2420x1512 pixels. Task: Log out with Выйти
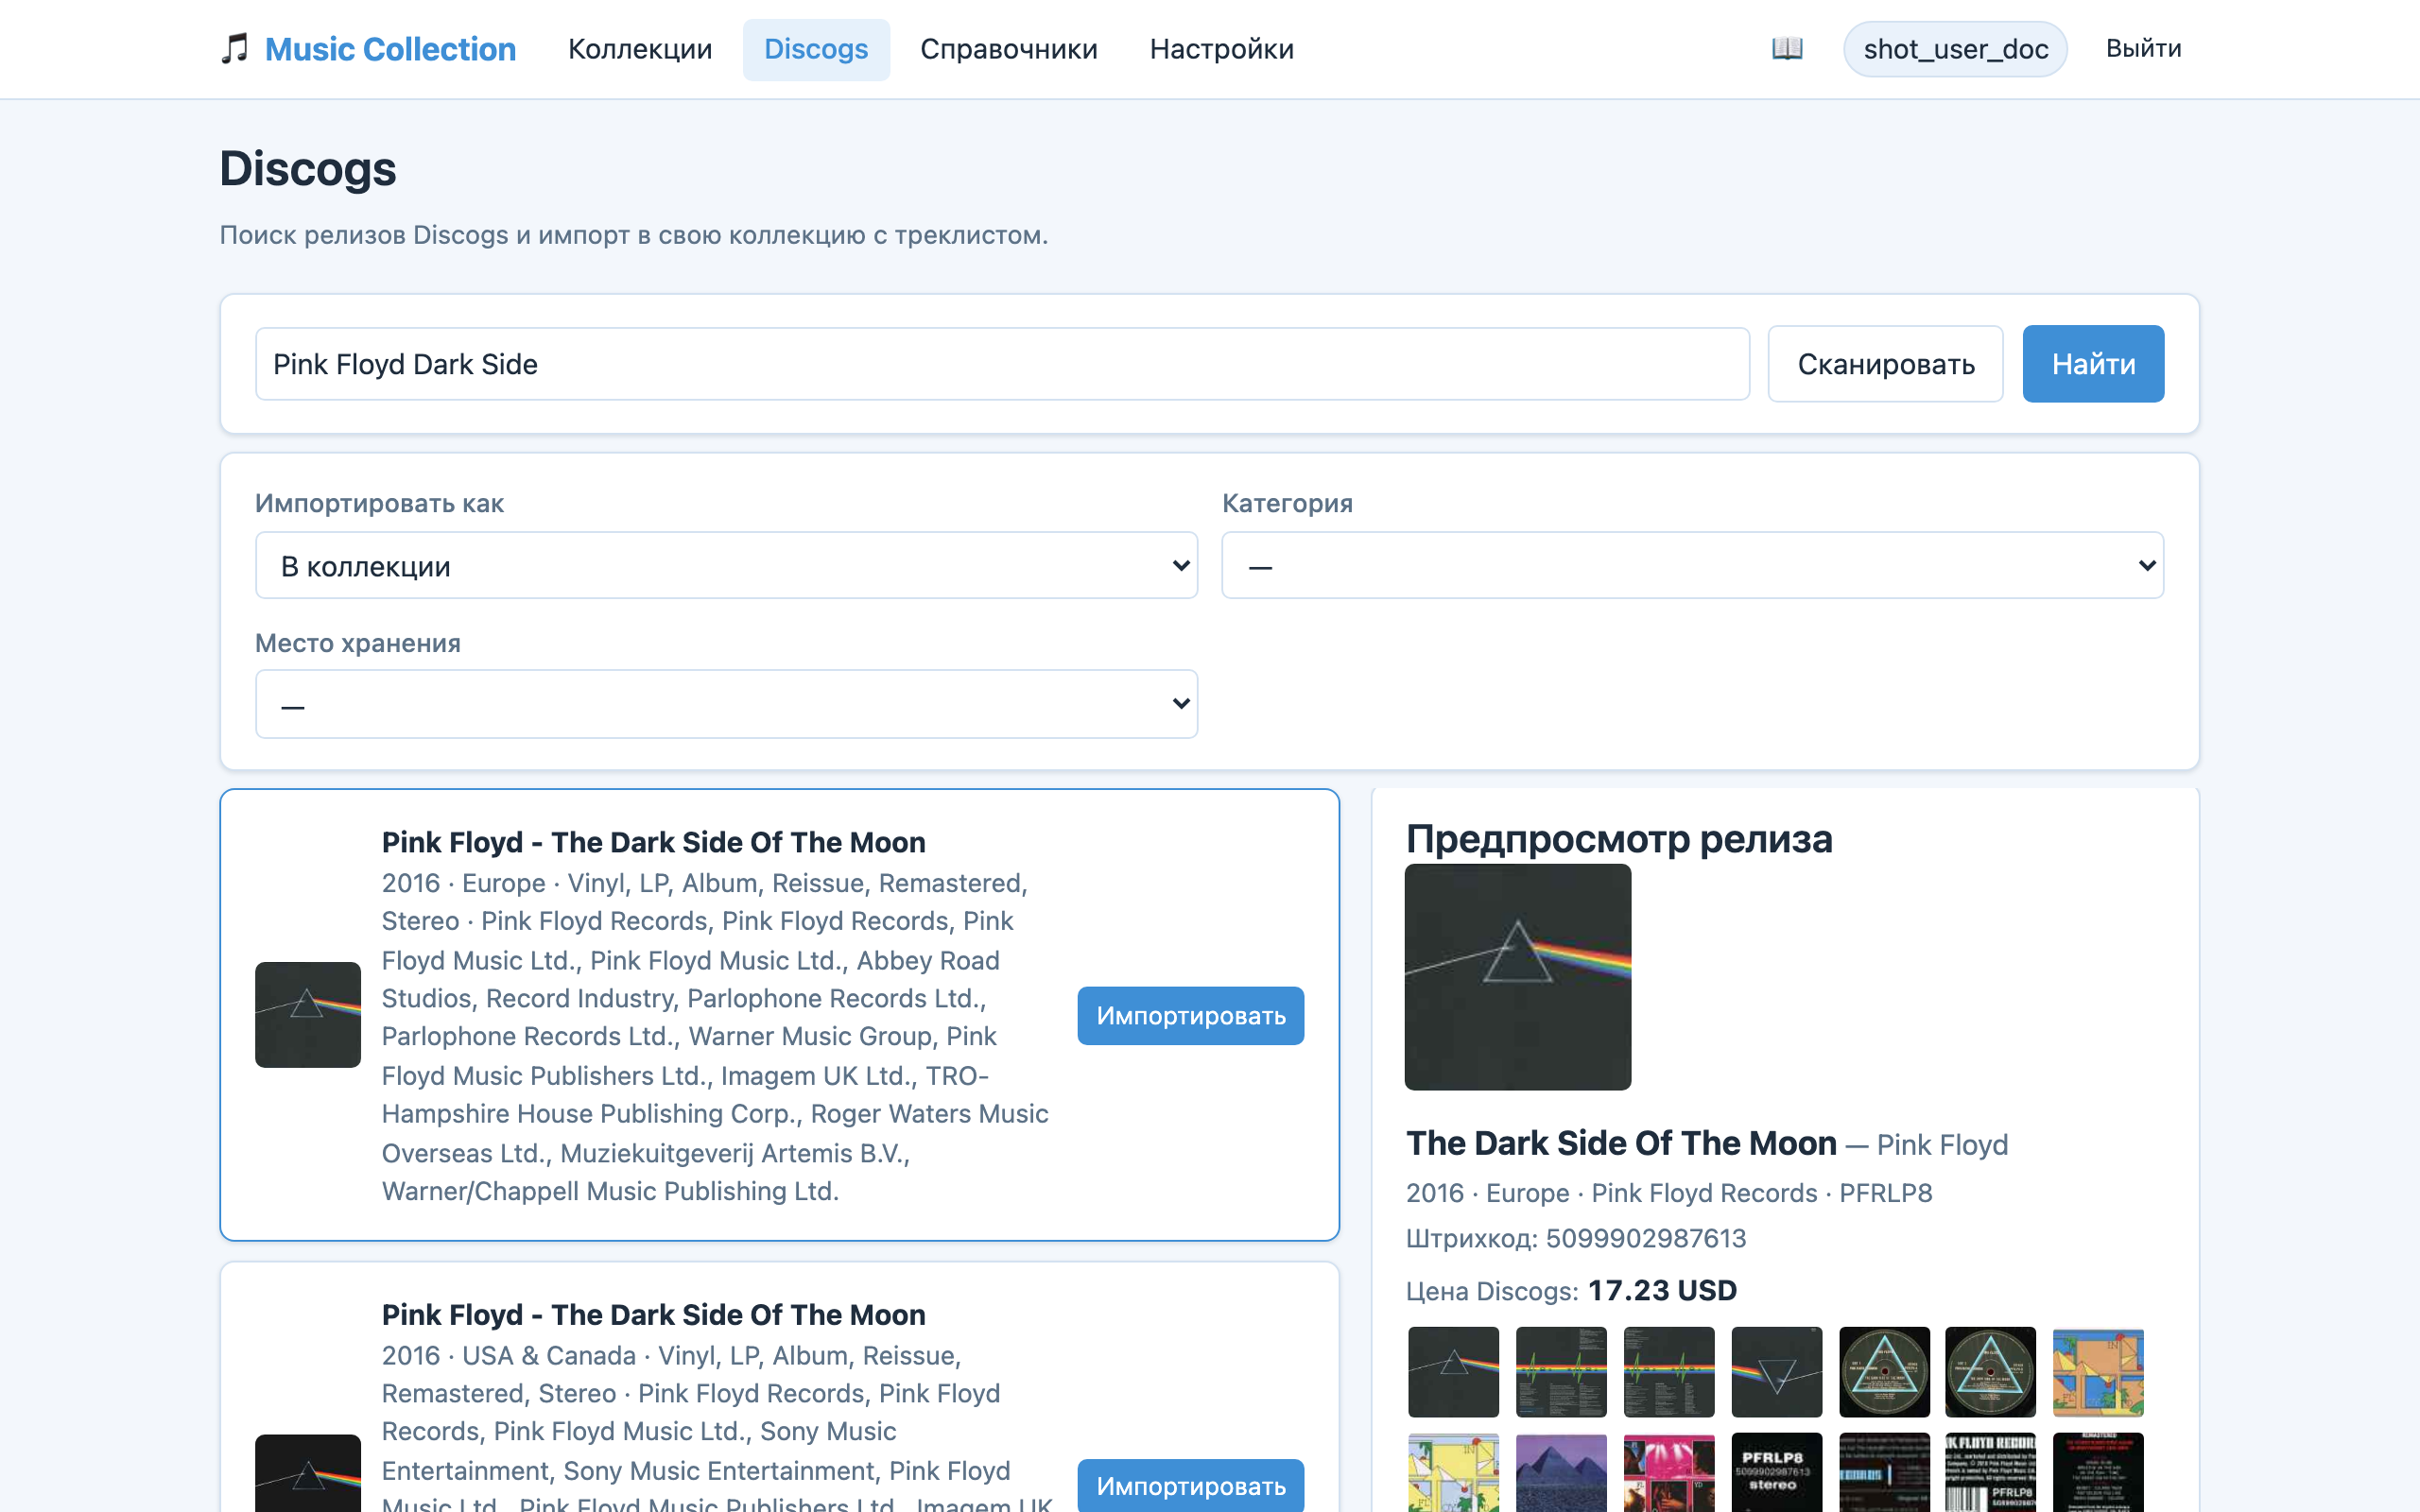(x=2143, y=48)
